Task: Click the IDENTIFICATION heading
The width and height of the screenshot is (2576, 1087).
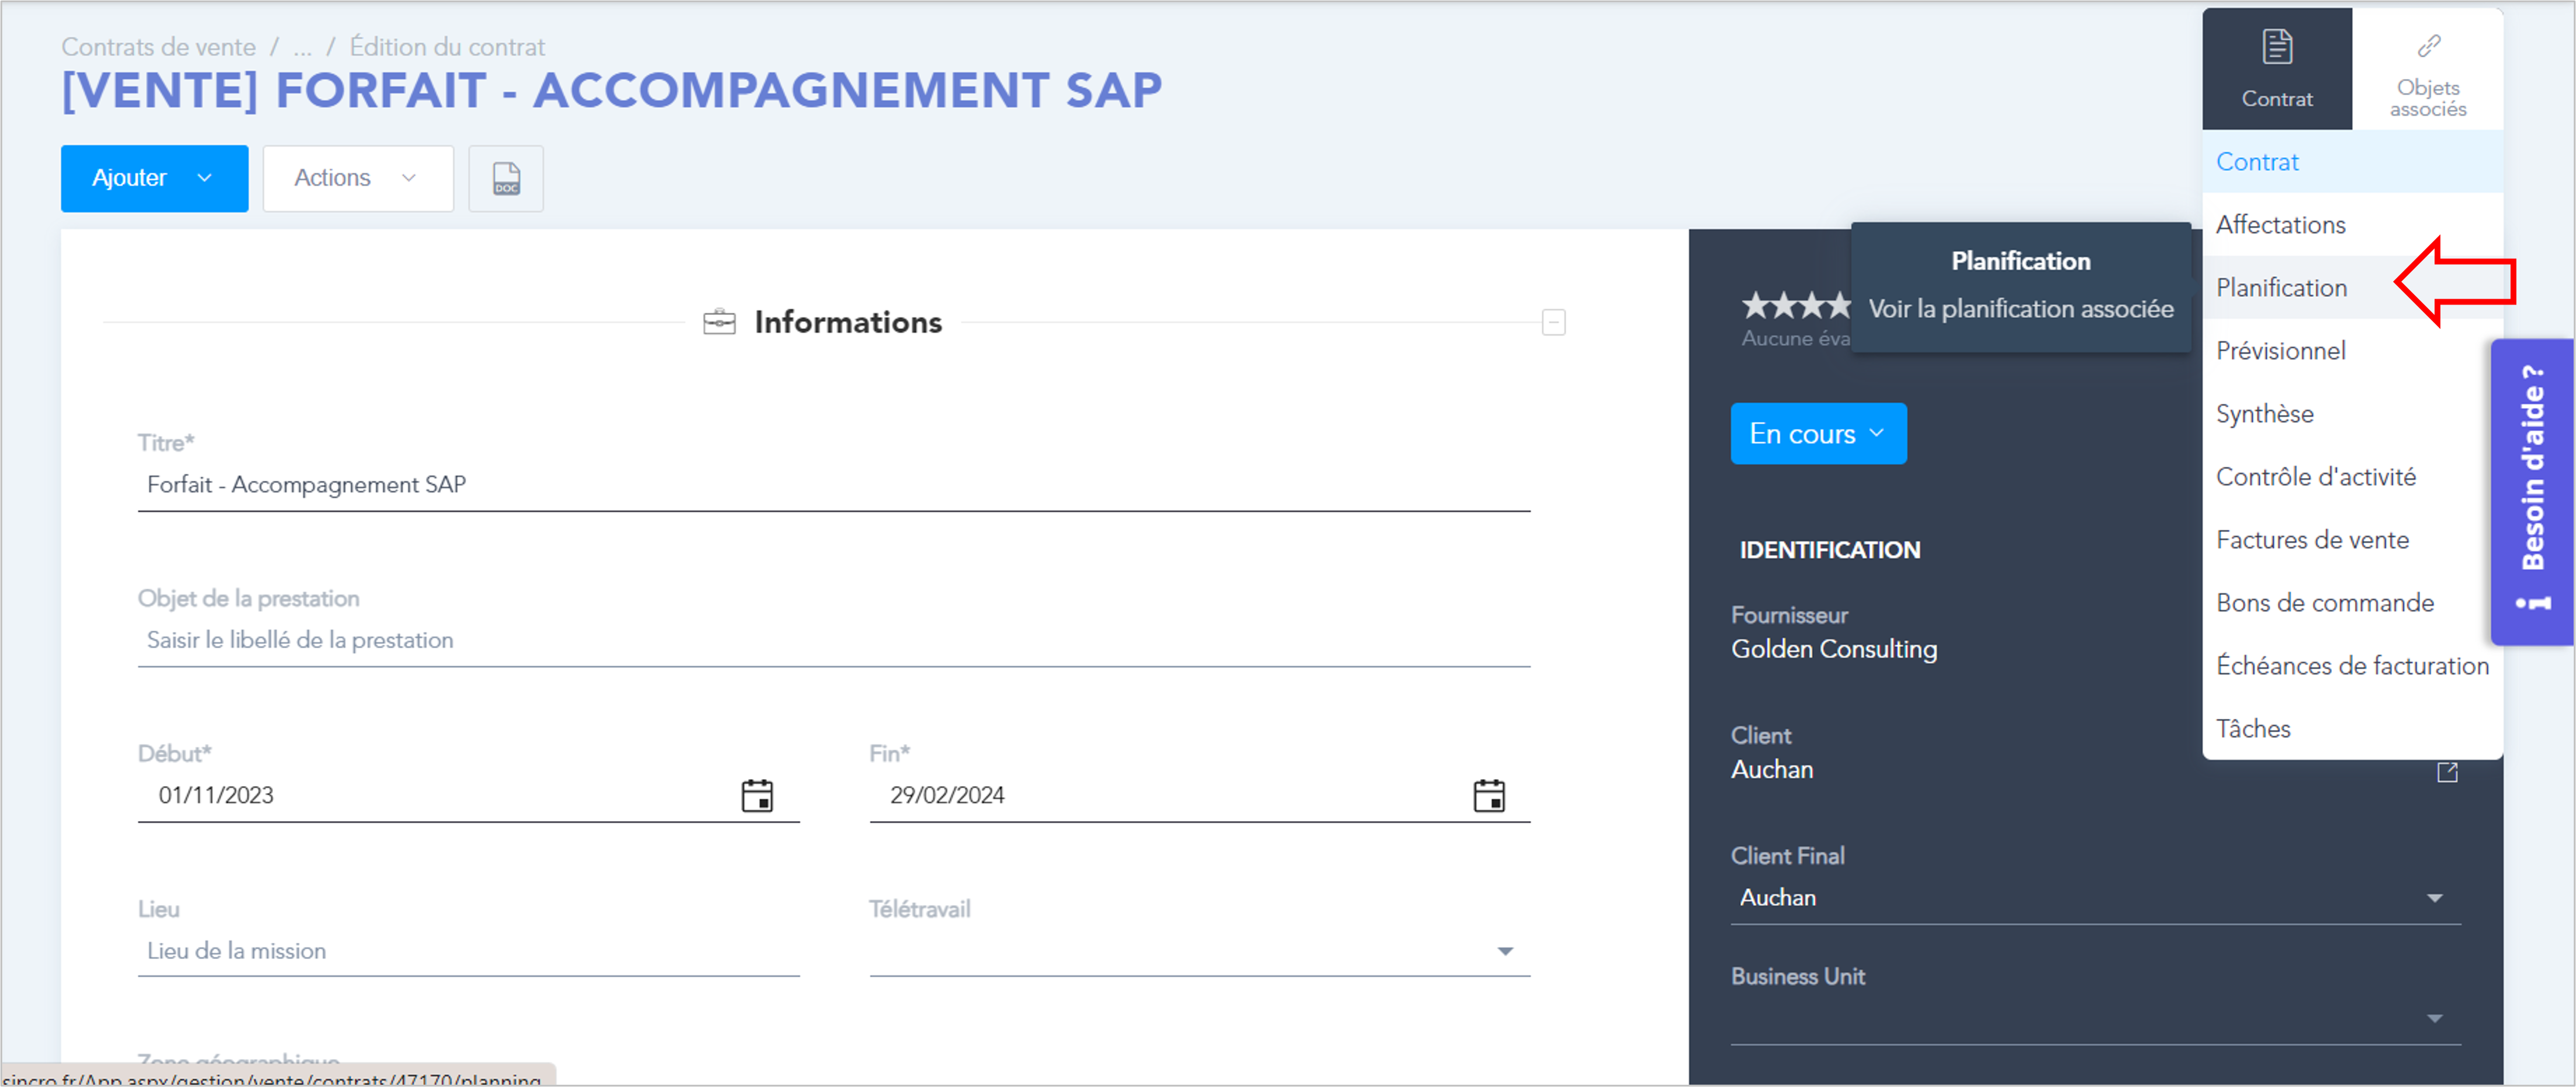Action: tap(1829, 549)
